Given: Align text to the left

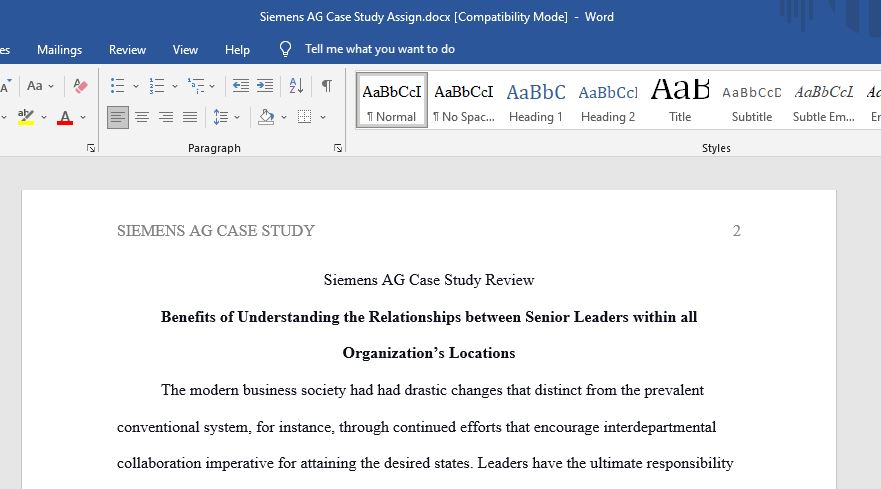Looking at the screenshot, I should [118, 117].
